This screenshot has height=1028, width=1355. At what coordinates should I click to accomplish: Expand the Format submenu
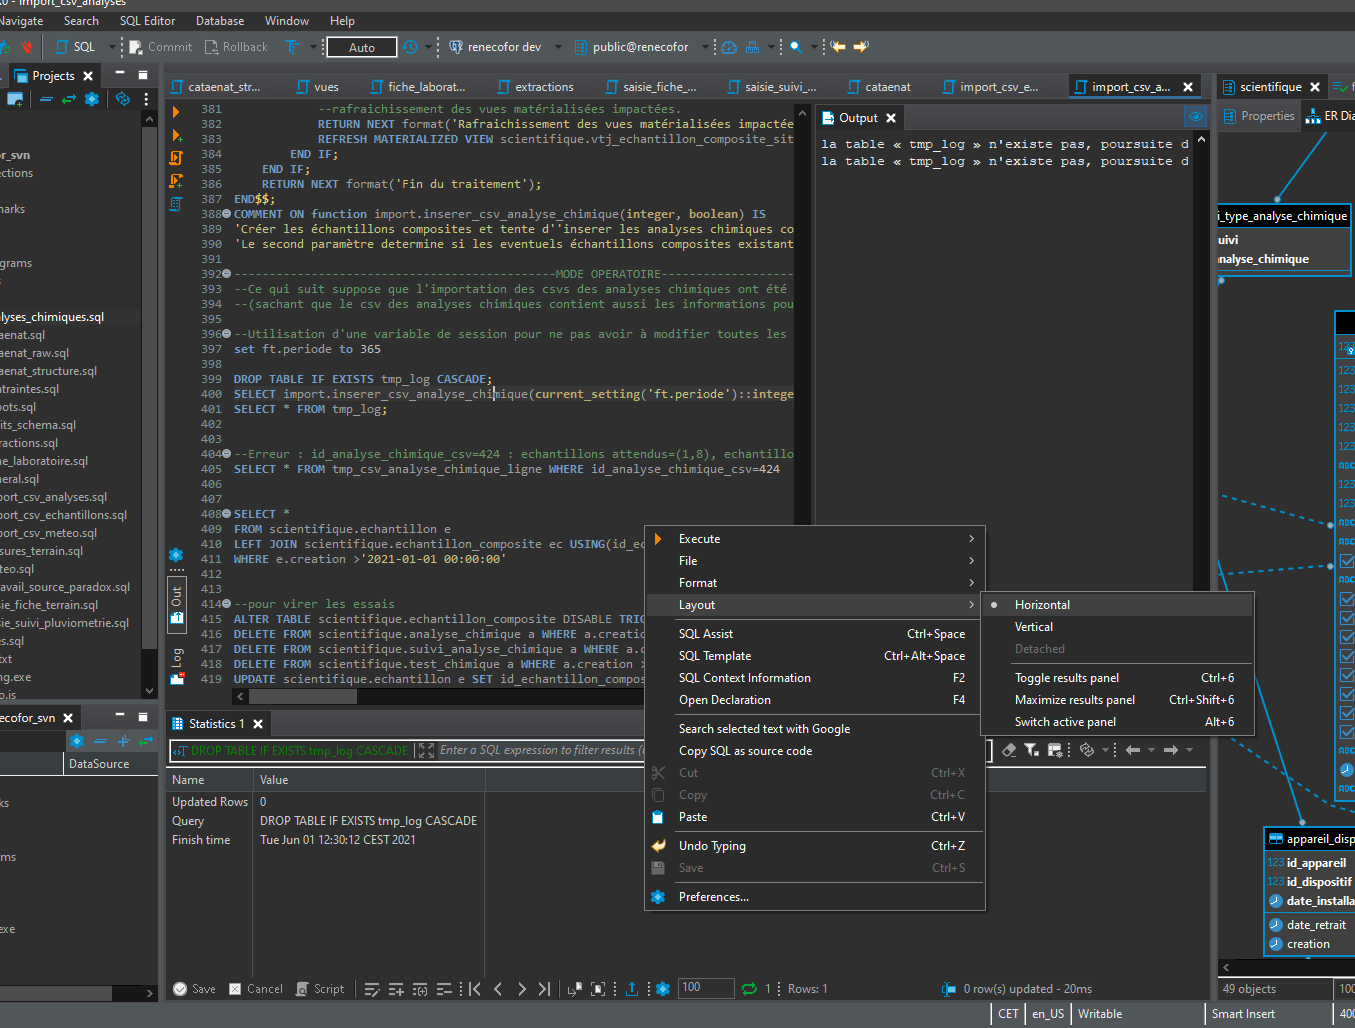(x=815, y=583)
